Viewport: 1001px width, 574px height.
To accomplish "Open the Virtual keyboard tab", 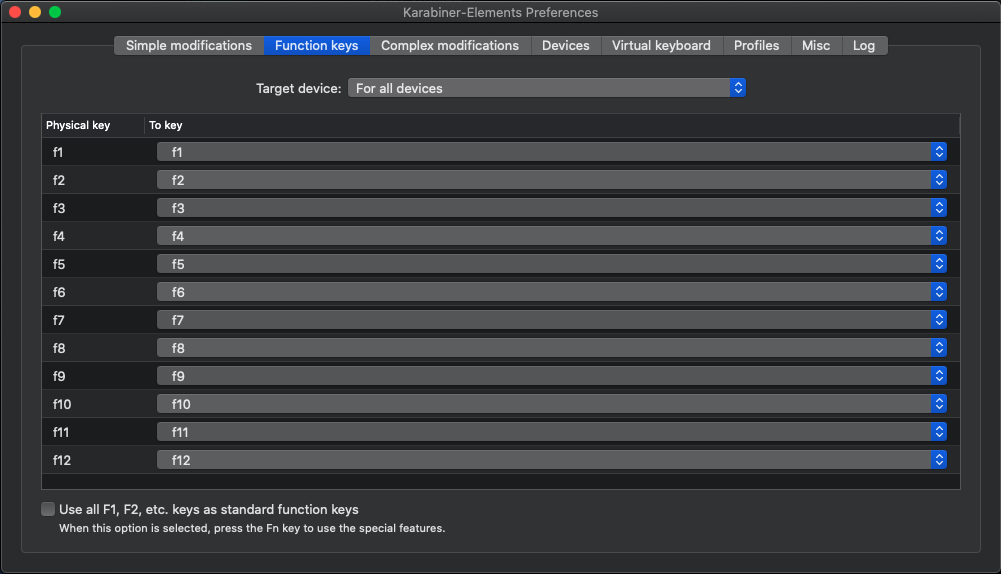I will 661,45.
